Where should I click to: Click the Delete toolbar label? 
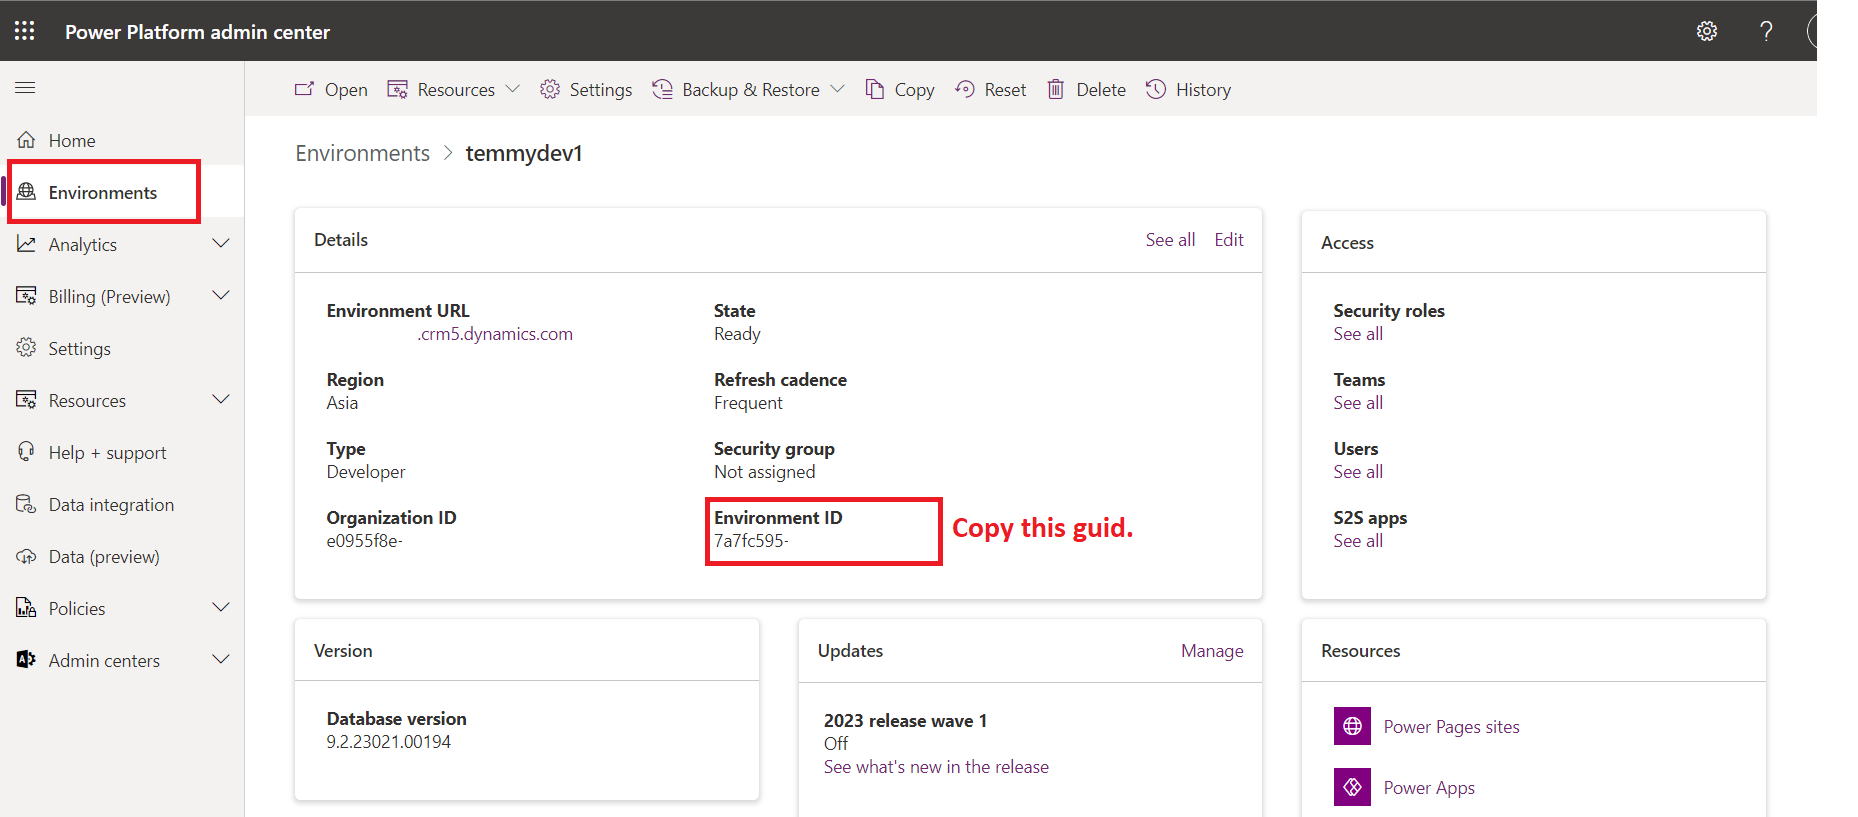(1101, 90)
